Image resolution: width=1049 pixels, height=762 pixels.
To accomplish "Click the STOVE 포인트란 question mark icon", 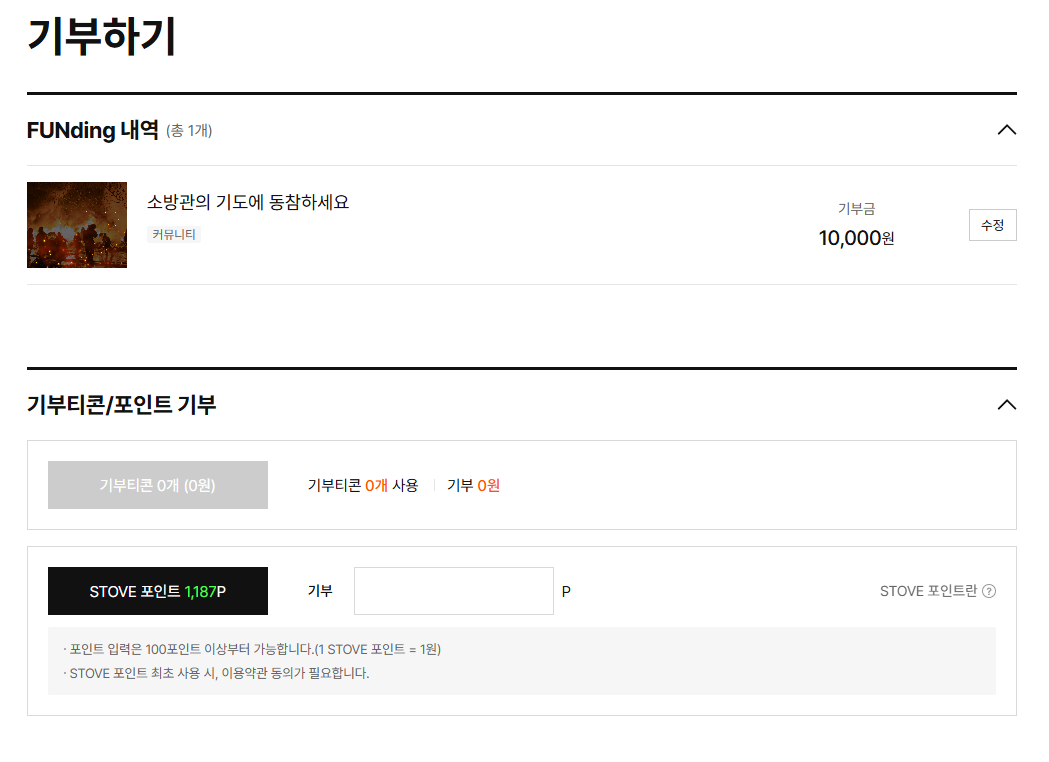I will pyautogui.click(x=989, y=591).
